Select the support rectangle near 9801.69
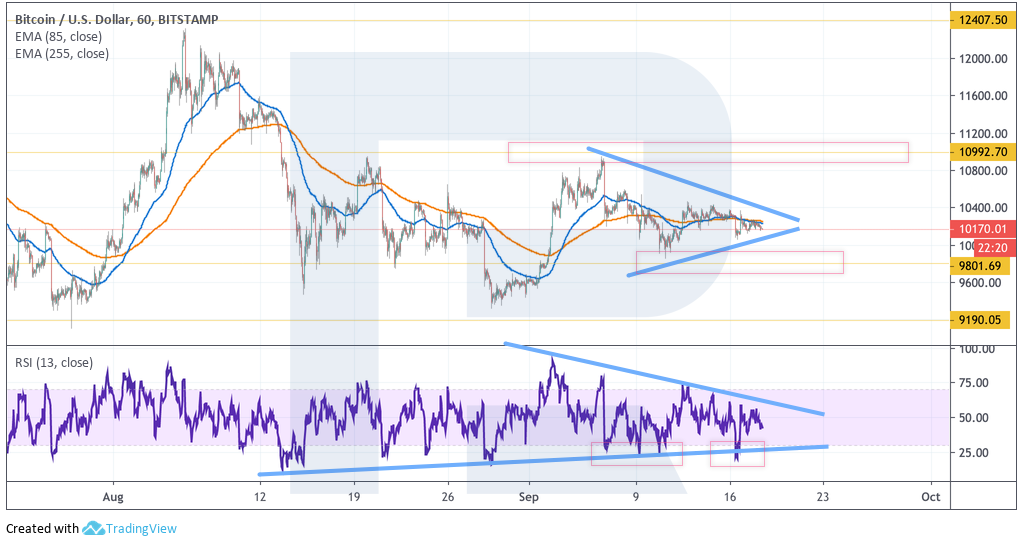Screen dimensions: 1023x546 click(x=739, y=262)
